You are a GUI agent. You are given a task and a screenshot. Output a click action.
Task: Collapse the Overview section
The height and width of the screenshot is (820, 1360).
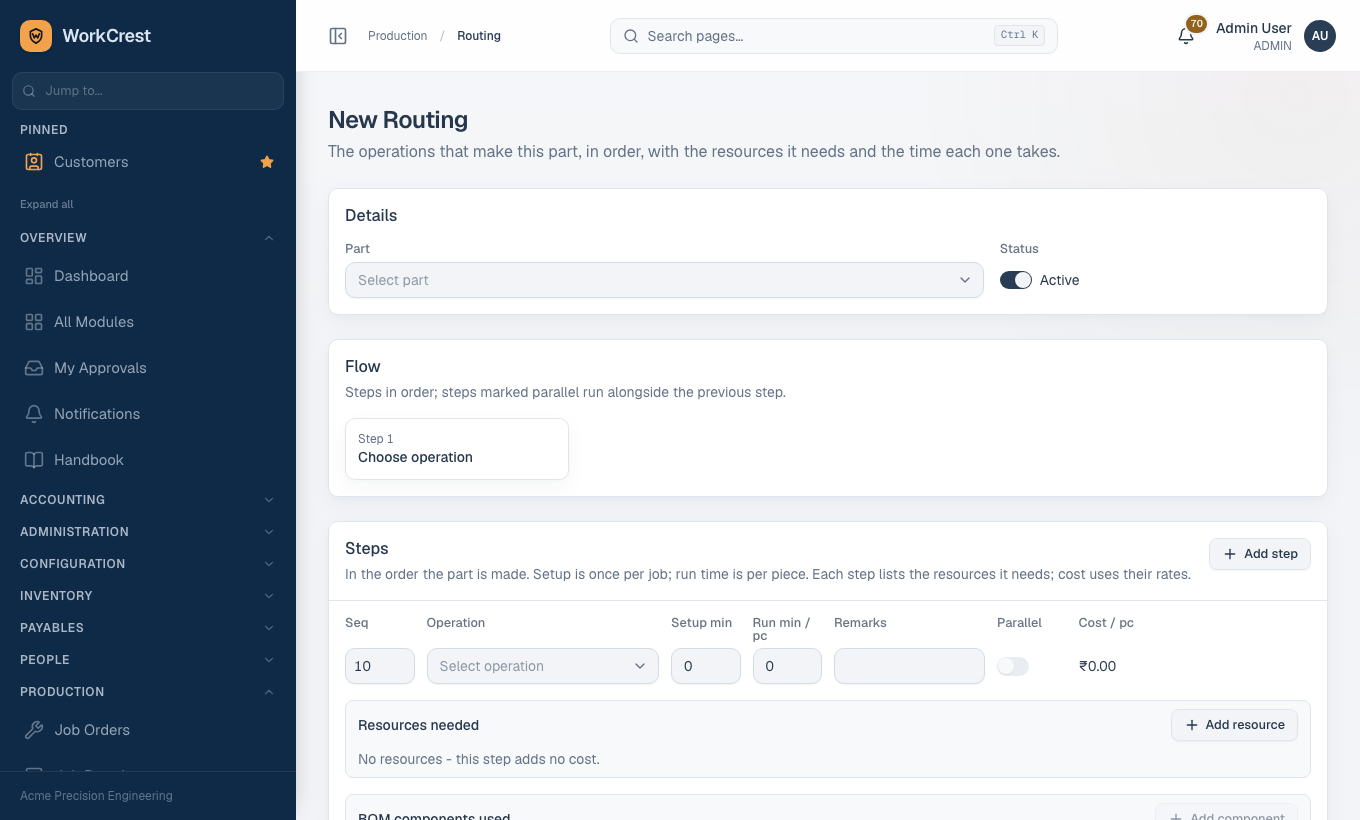pos(148,238)
